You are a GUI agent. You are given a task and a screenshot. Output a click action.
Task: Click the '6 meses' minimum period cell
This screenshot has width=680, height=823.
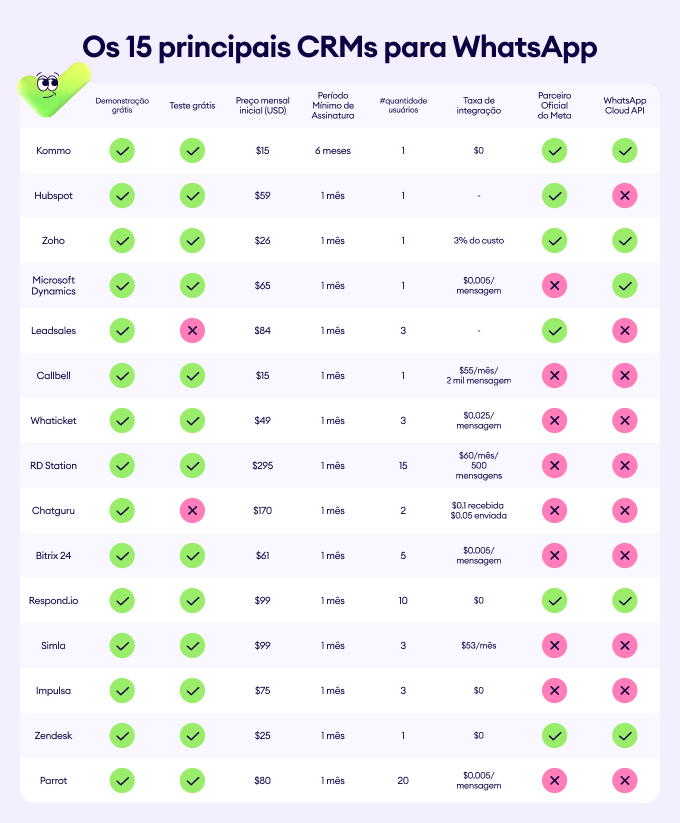pos(332,151)
